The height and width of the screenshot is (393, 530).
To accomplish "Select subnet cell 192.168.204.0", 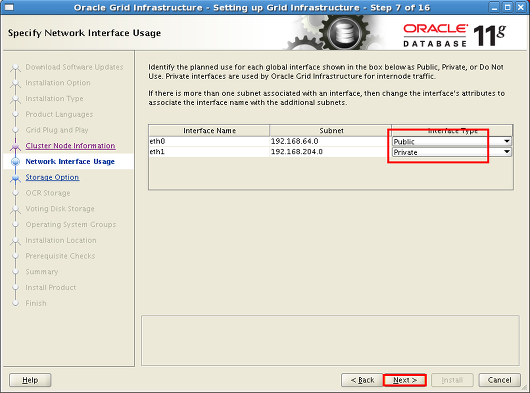I will point(331,152).
